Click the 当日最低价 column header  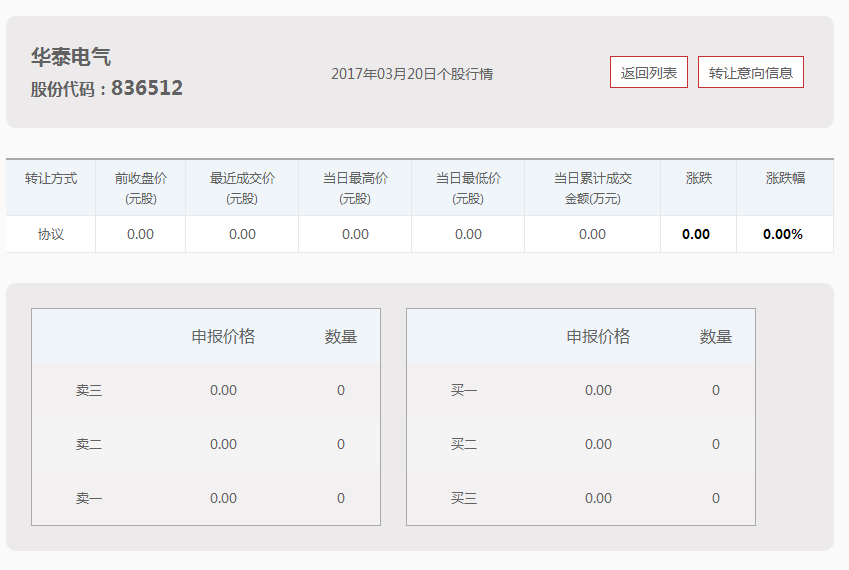pyautogui.click(x=468, y=188)
